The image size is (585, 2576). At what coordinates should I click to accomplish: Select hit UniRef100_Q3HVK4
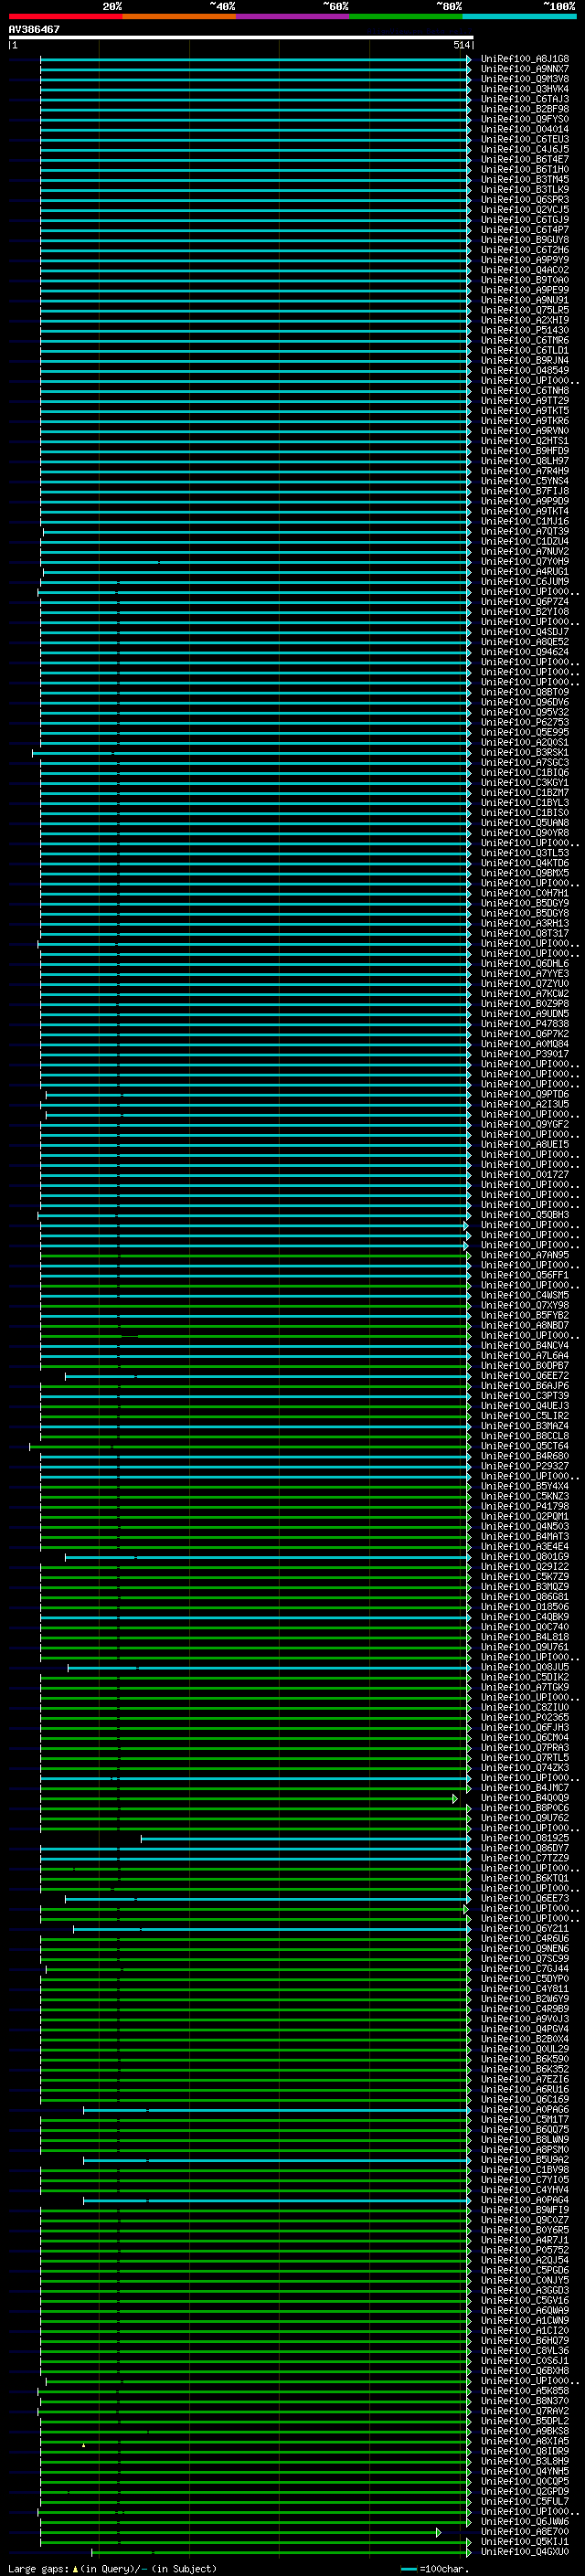point(524,89)
